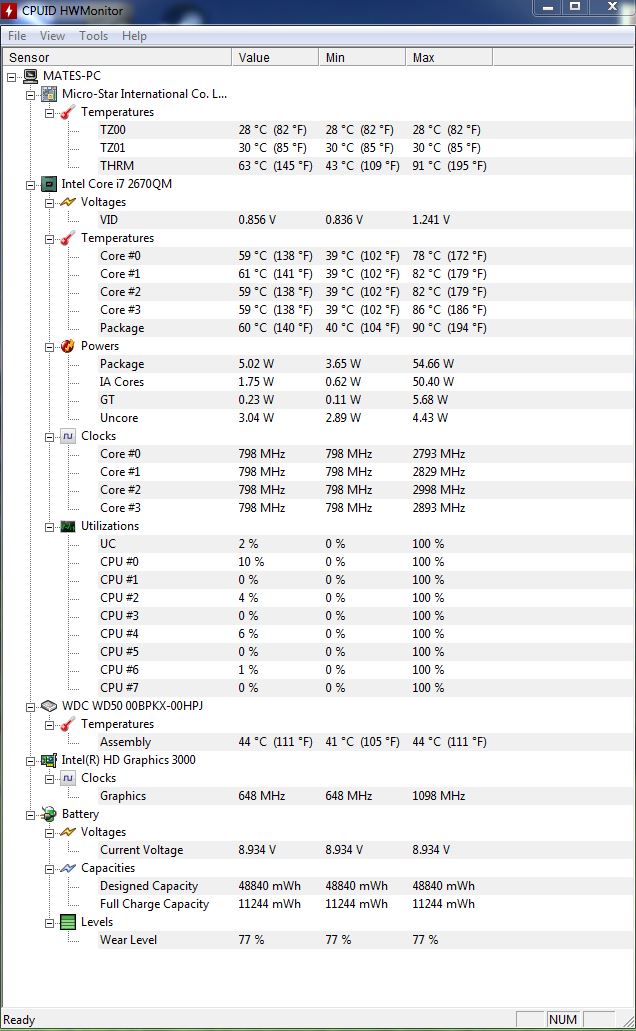Collapse the Intel Core i7 2670QM node
Viewport: 636px width, 1031px height.
[x=31, y=184]
